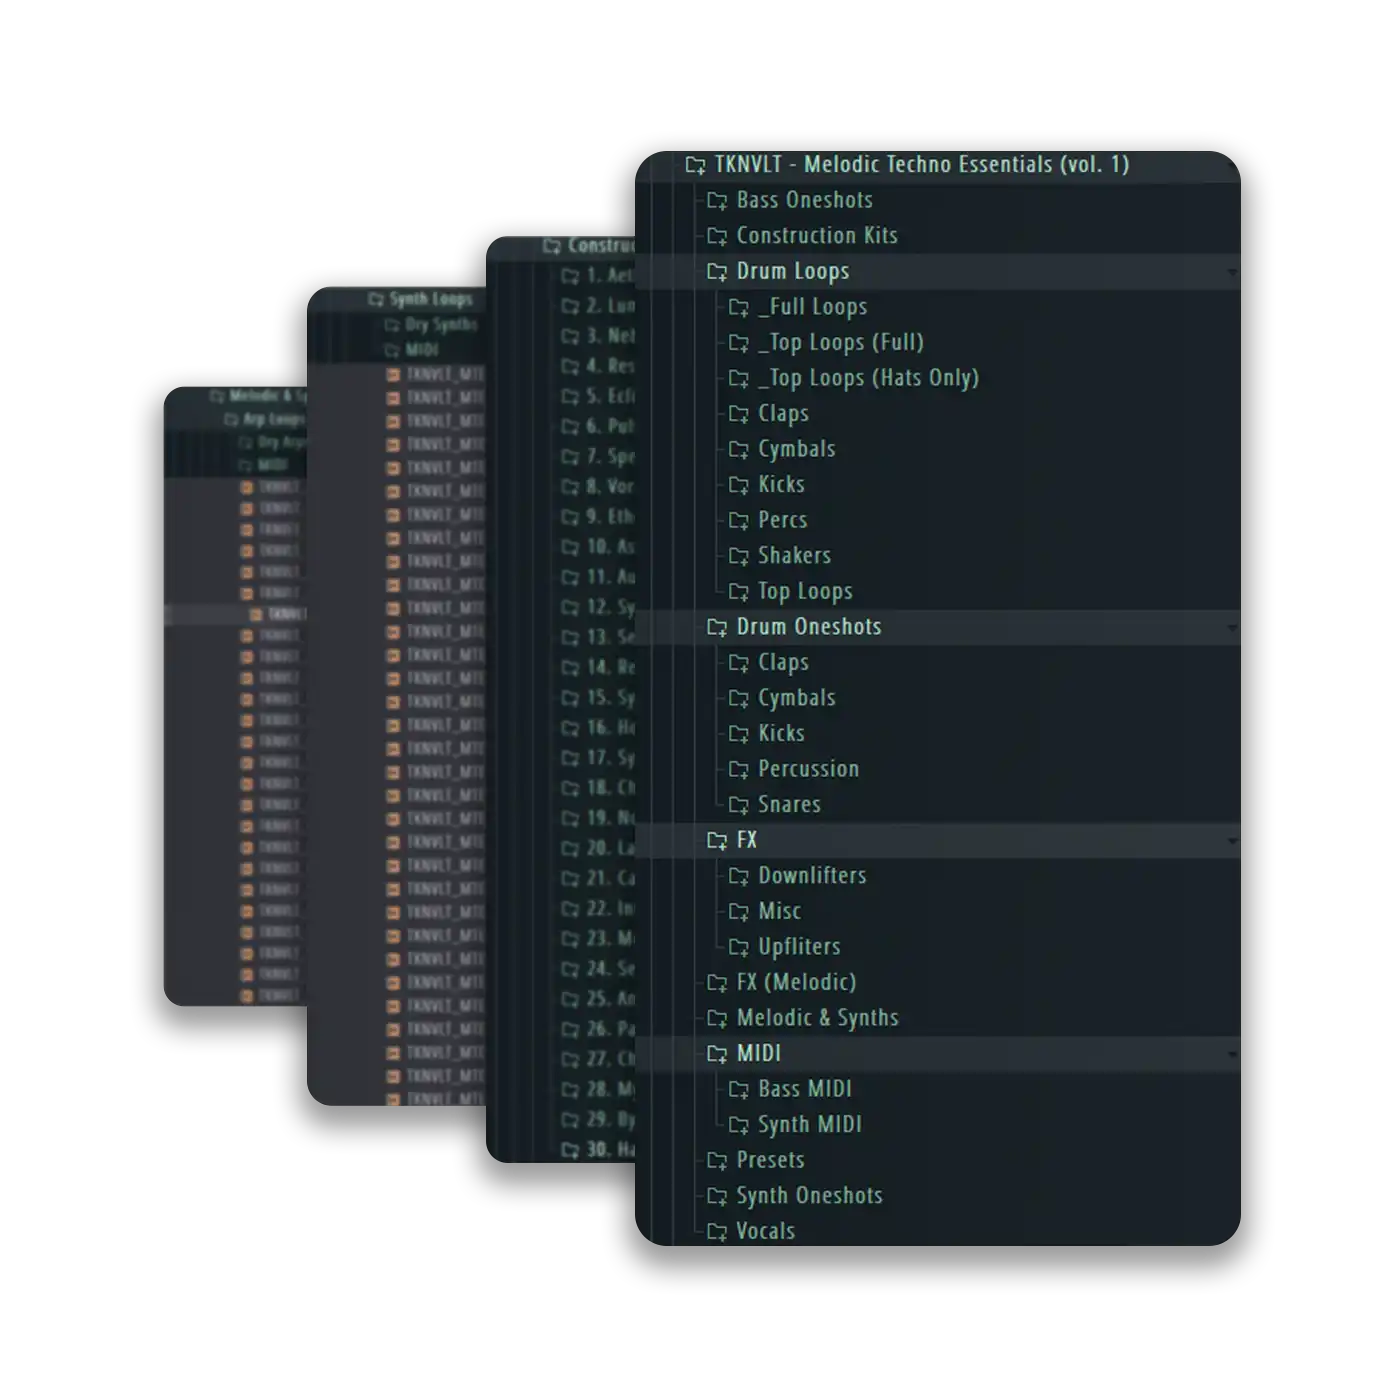This screenshot has width=1400, height=1400.
Task: Click folder icon next to Downlifters
Action: coord(739,877)
